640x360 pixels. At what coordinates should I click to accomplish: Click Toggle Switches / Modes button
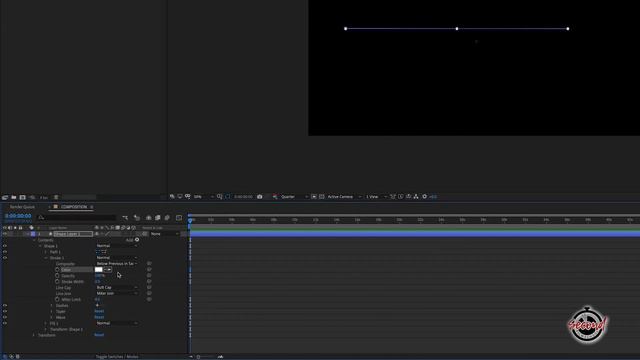point(117,357)
